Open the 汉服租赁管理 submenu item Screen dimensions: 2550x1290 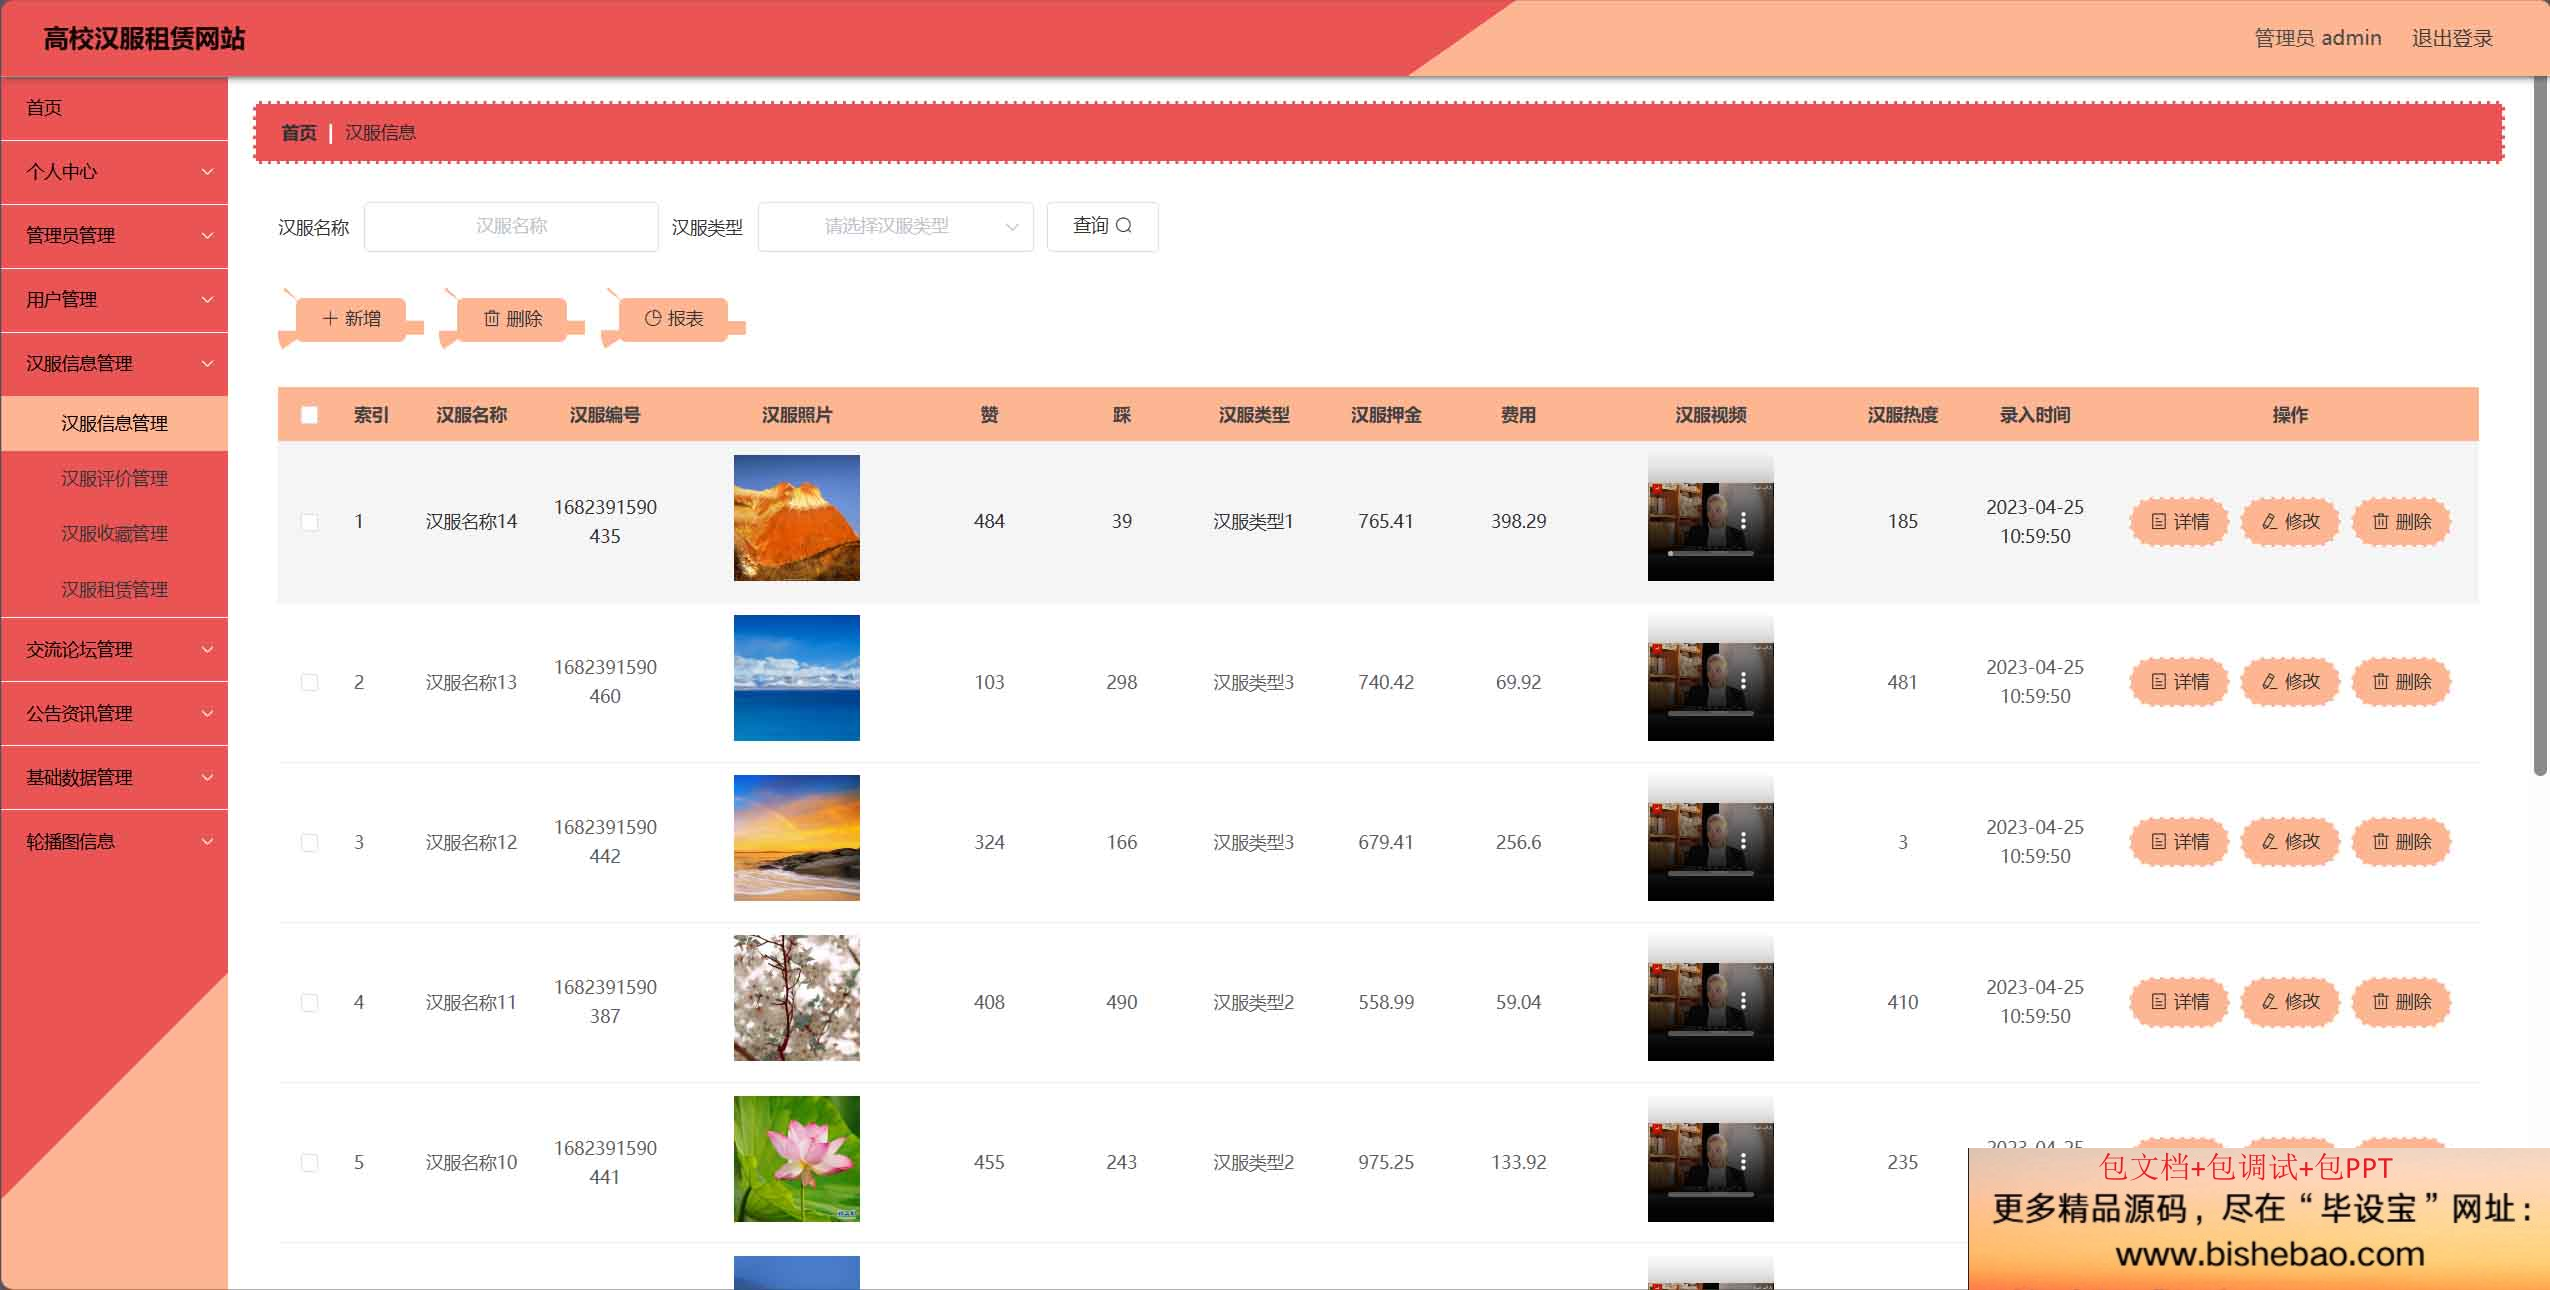click(114, 590)
